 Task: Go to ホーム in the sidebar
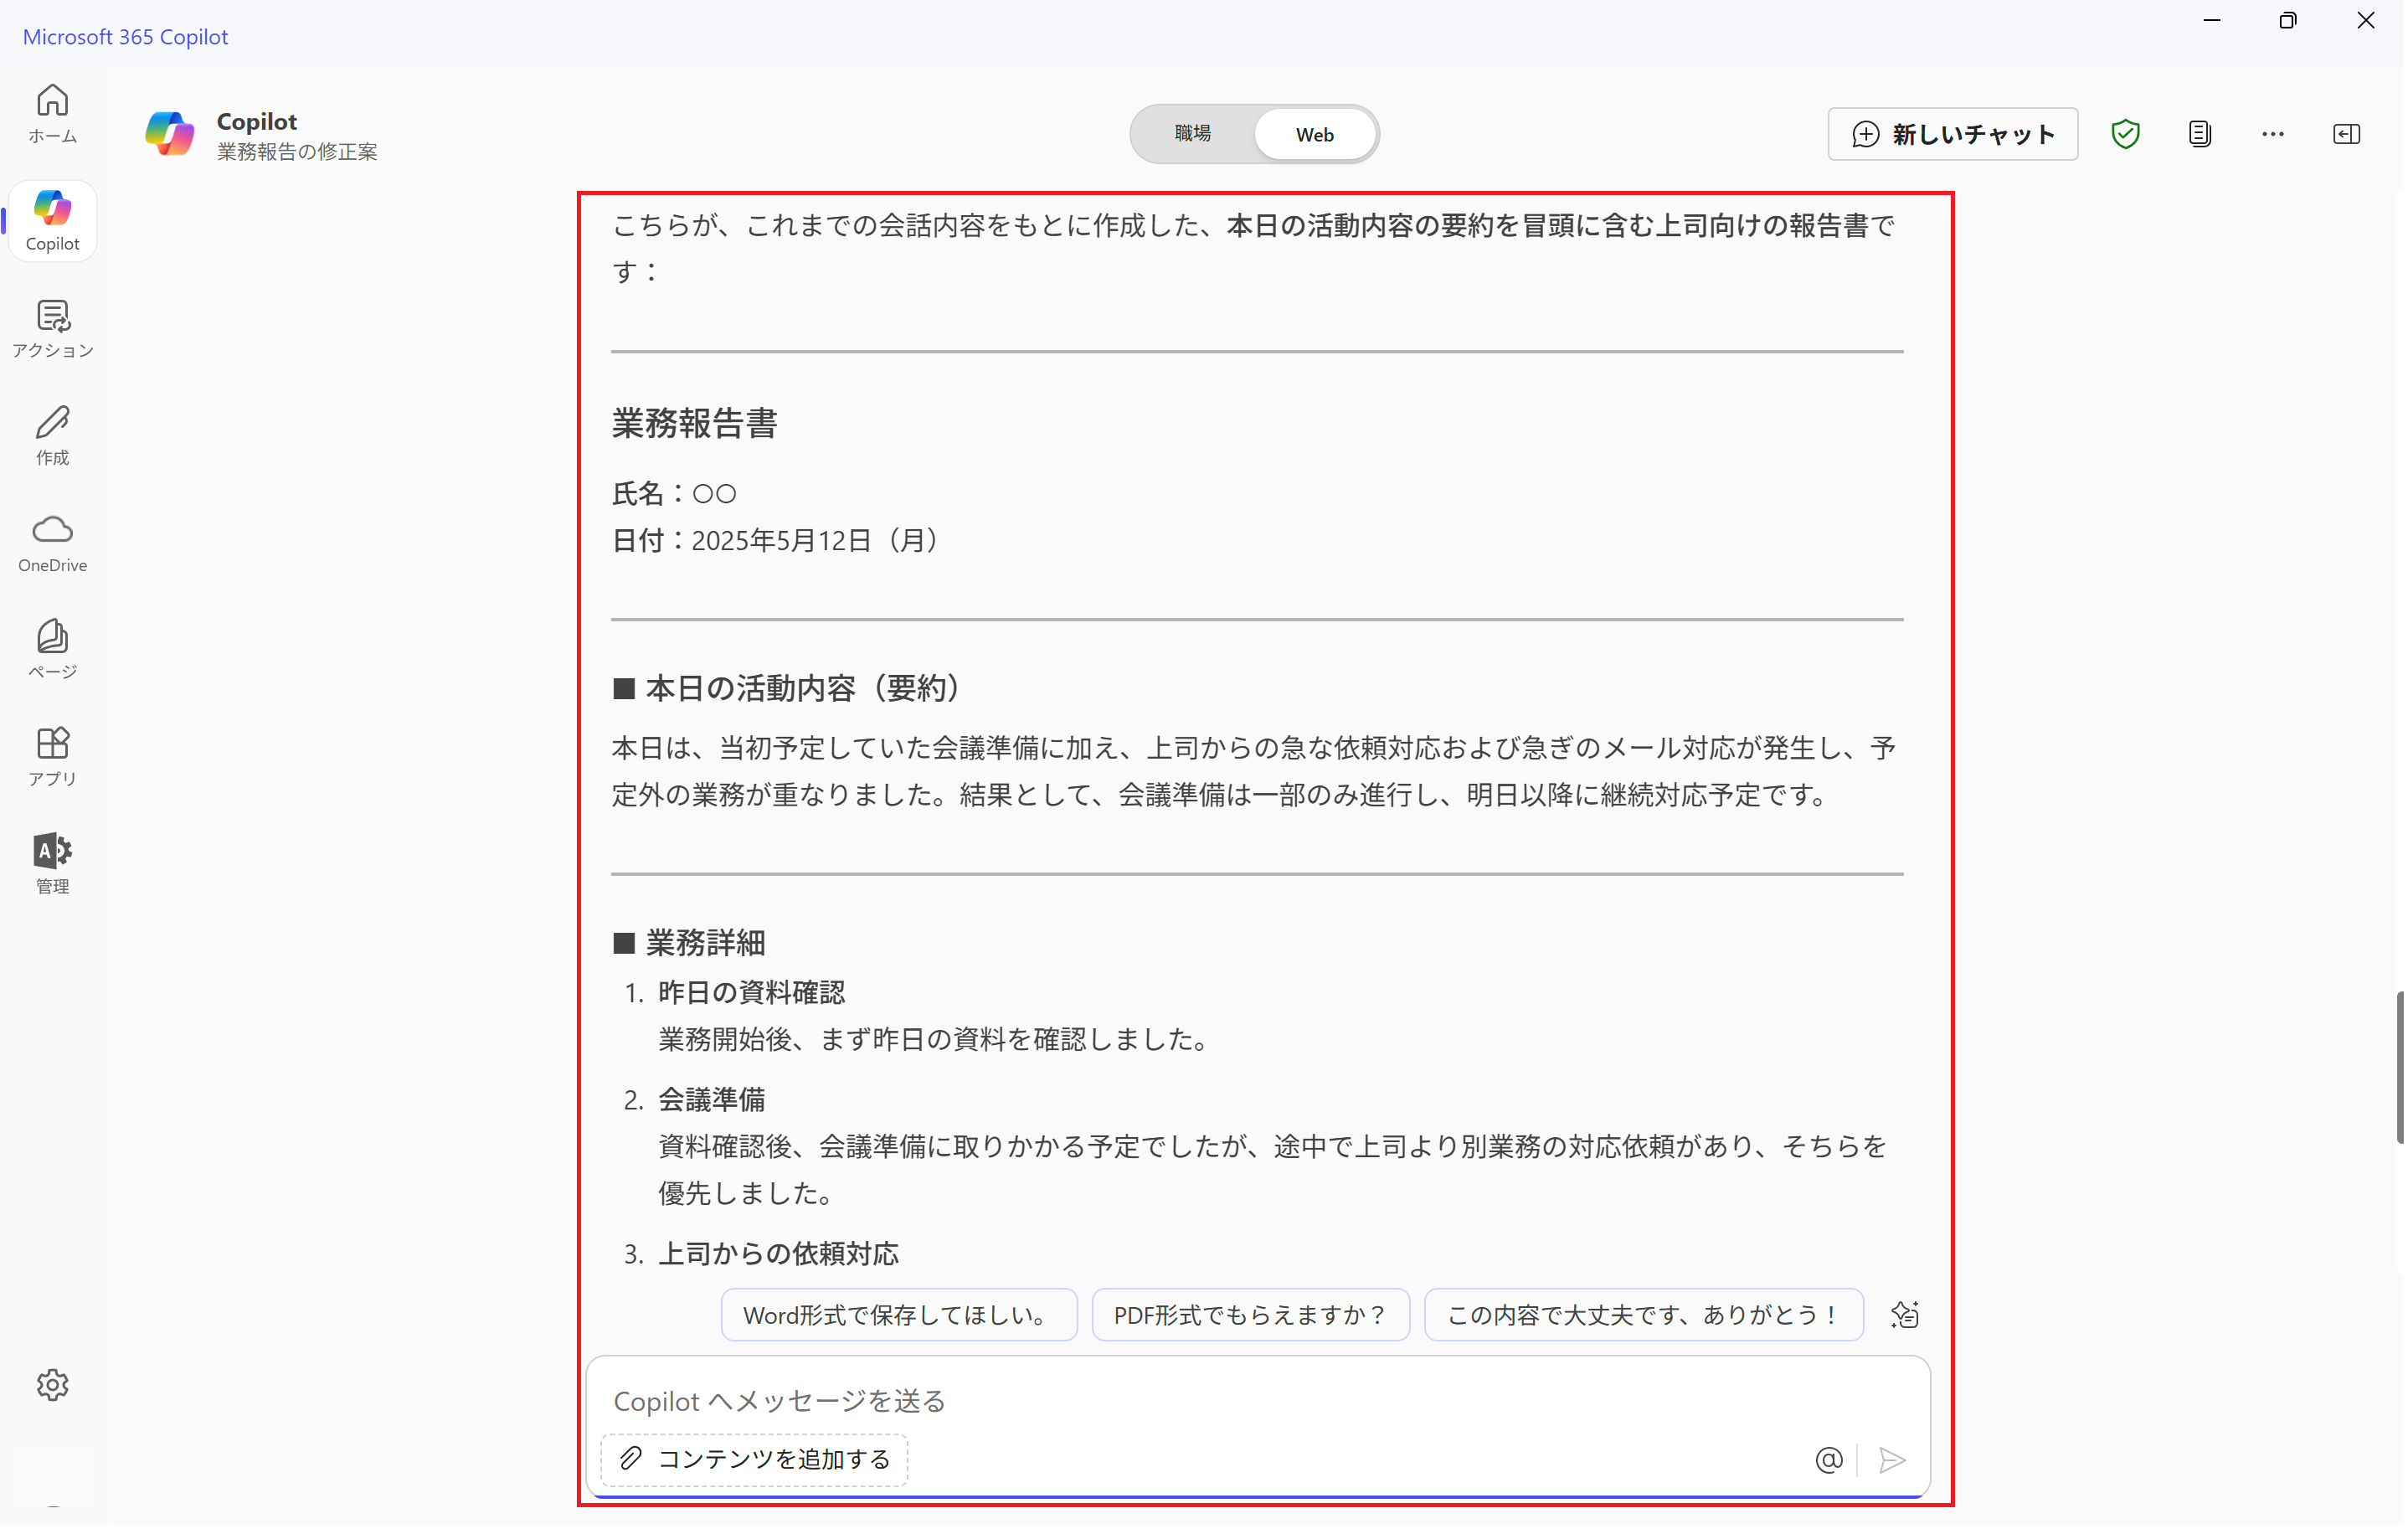coord(52,114)
